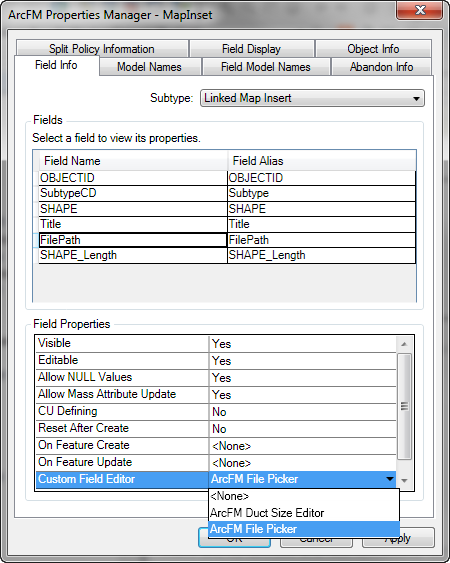Click the scroll up arrow in Field Properties
The height and width of the screenshot is (563, 450).
tap(404, 344)
